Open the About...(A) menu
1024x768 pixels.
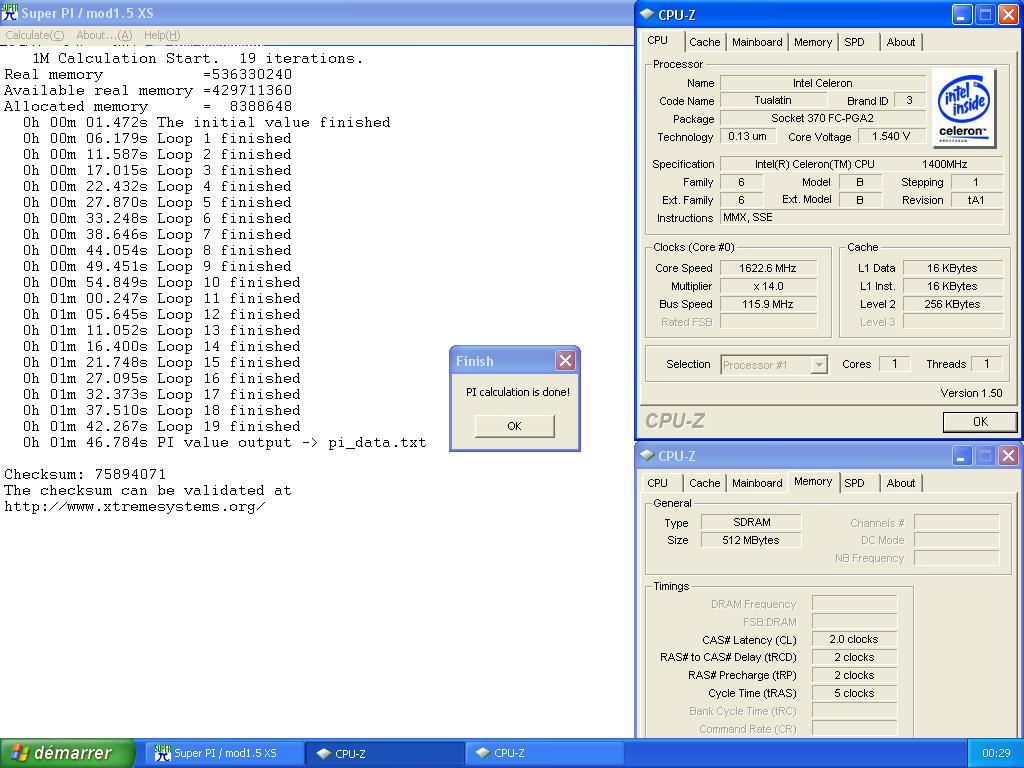coord(104,35)
